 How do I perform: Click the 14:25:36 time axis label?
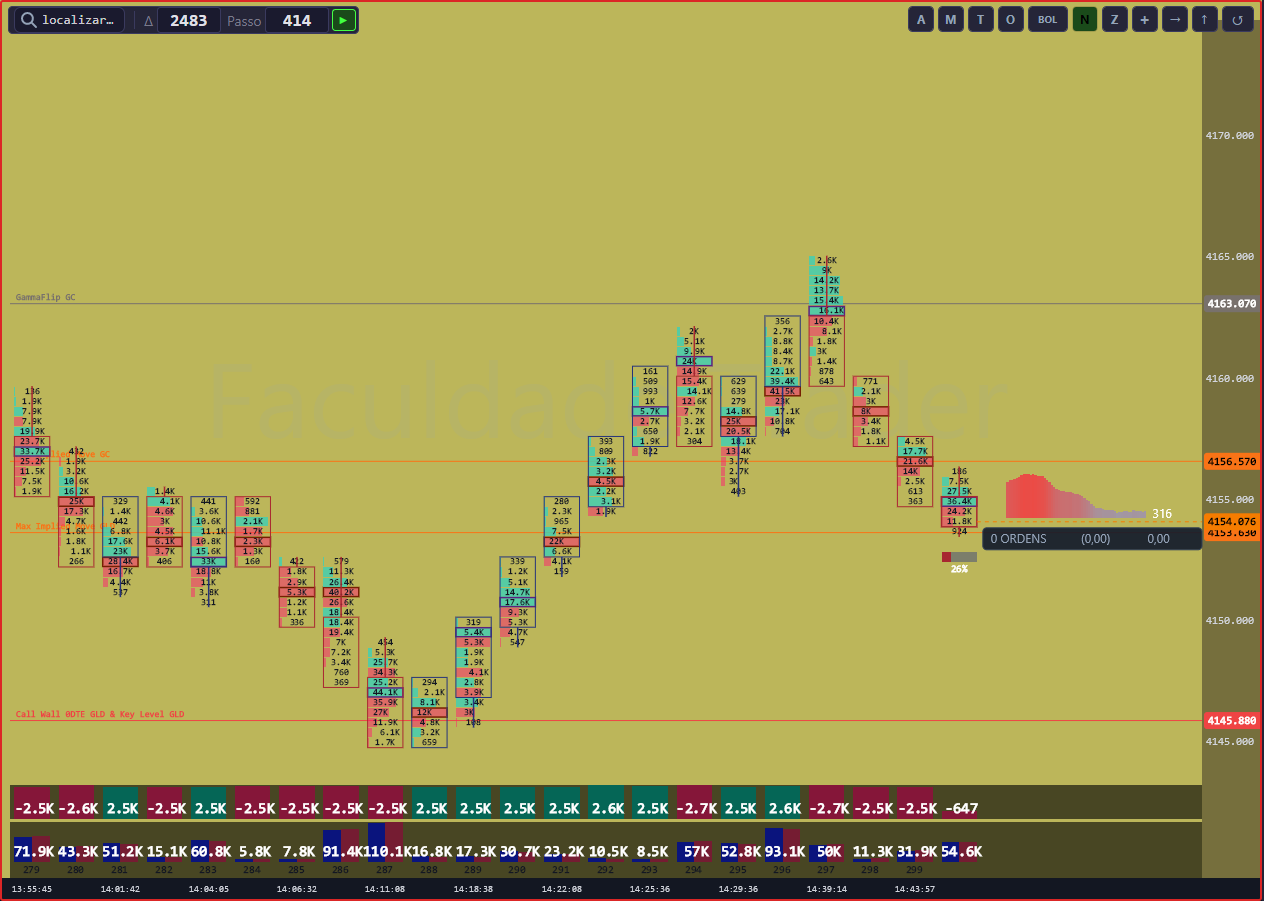pos(650,889)
